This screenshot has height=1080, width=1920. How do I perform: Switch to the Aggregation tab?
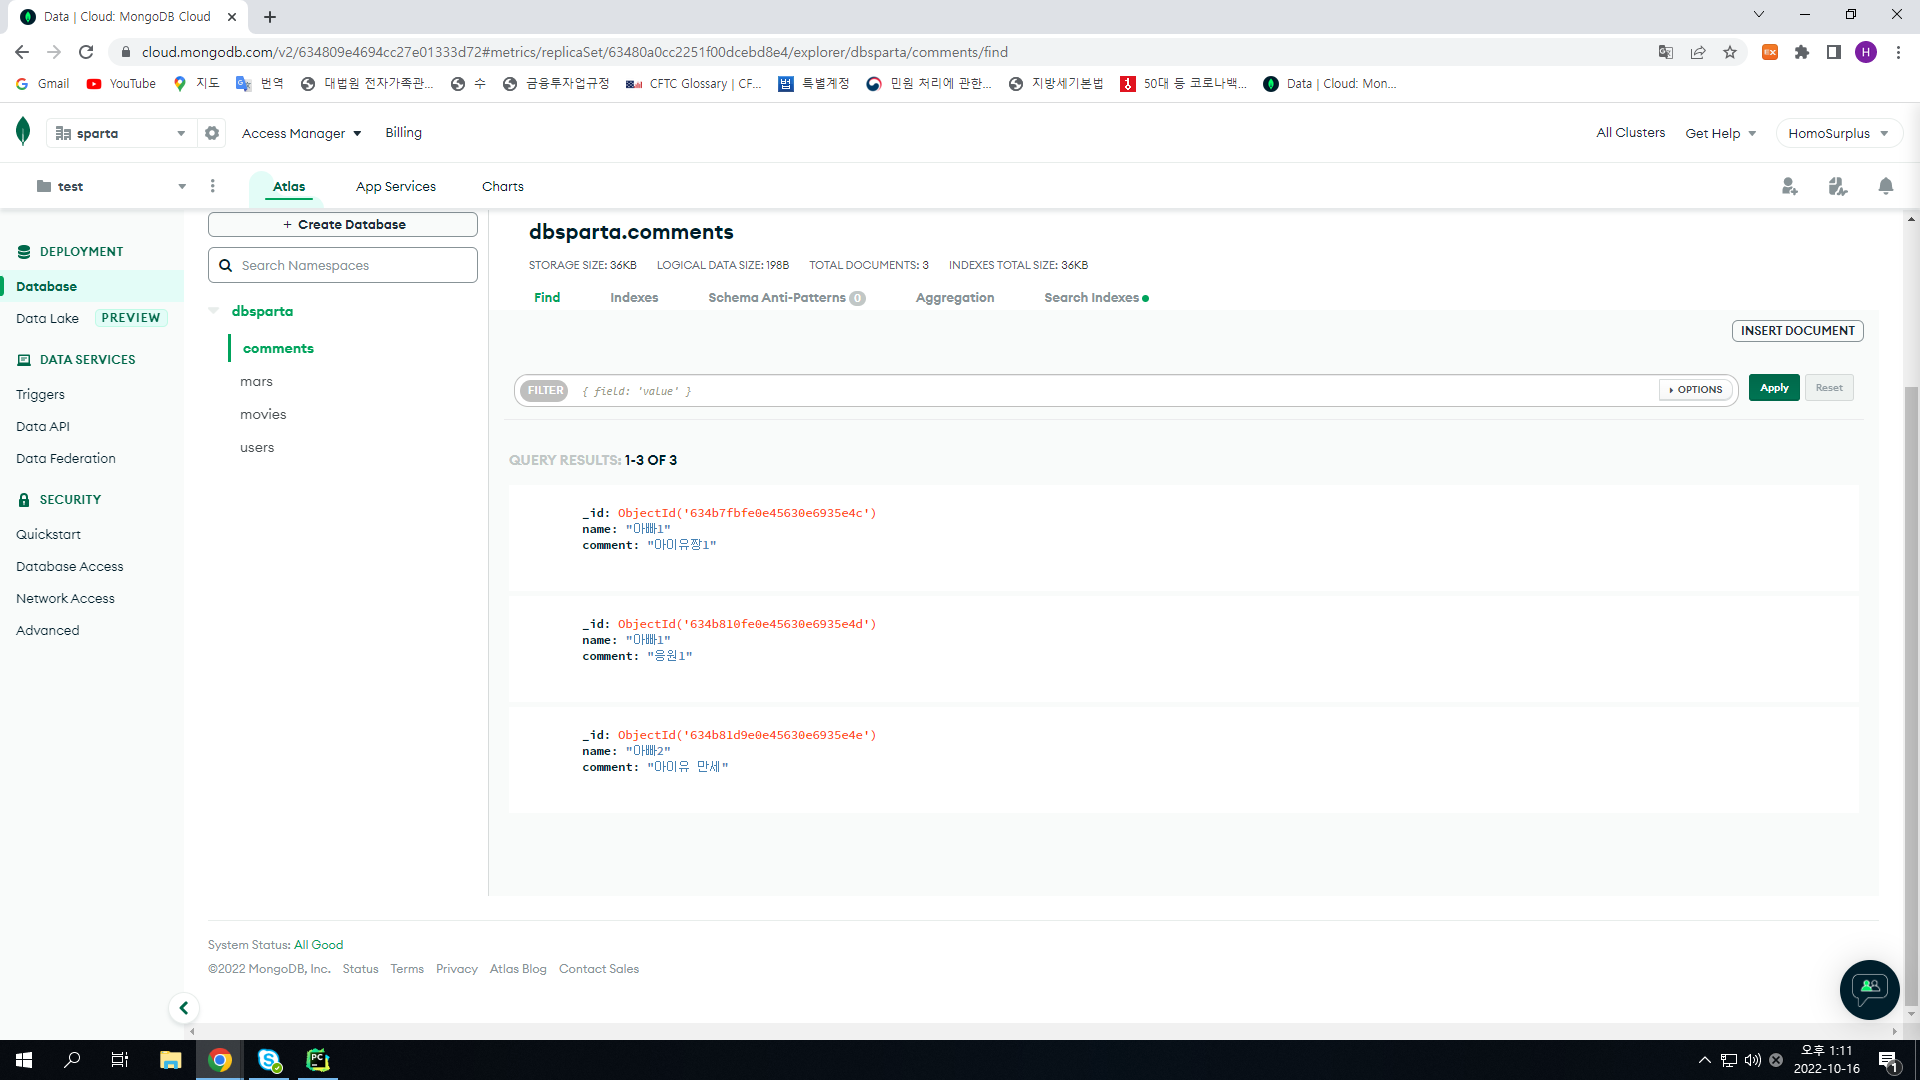954,298
